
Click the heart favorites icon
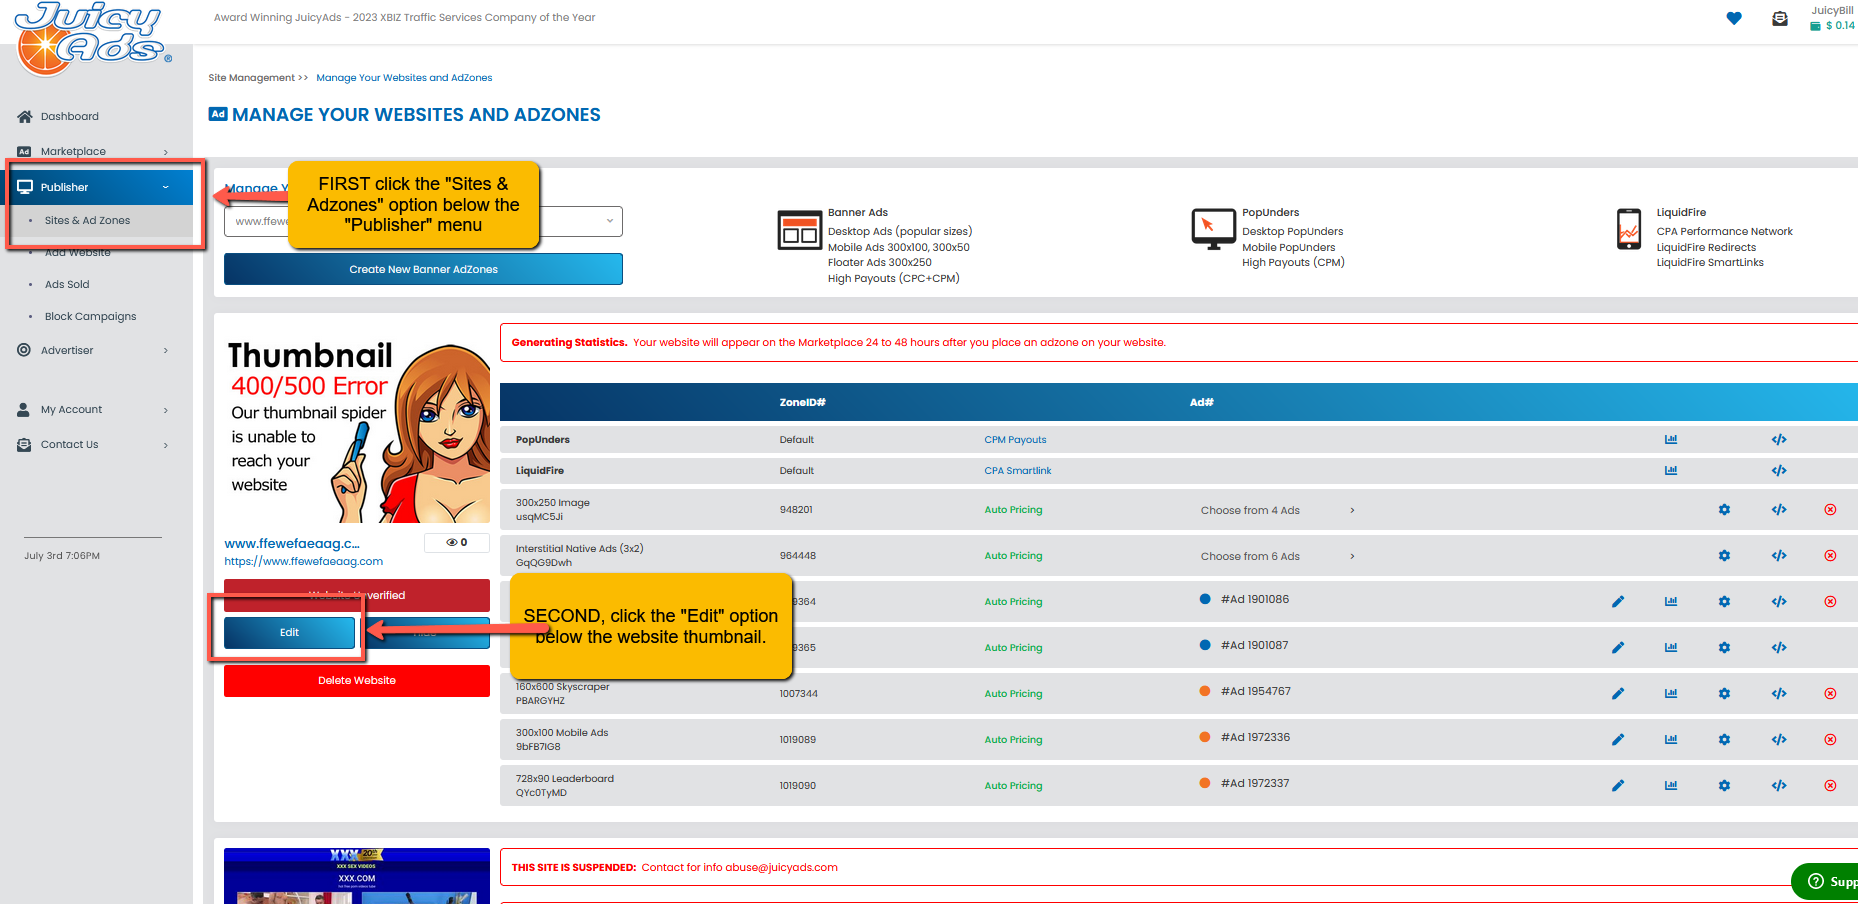click(1734, 18)
